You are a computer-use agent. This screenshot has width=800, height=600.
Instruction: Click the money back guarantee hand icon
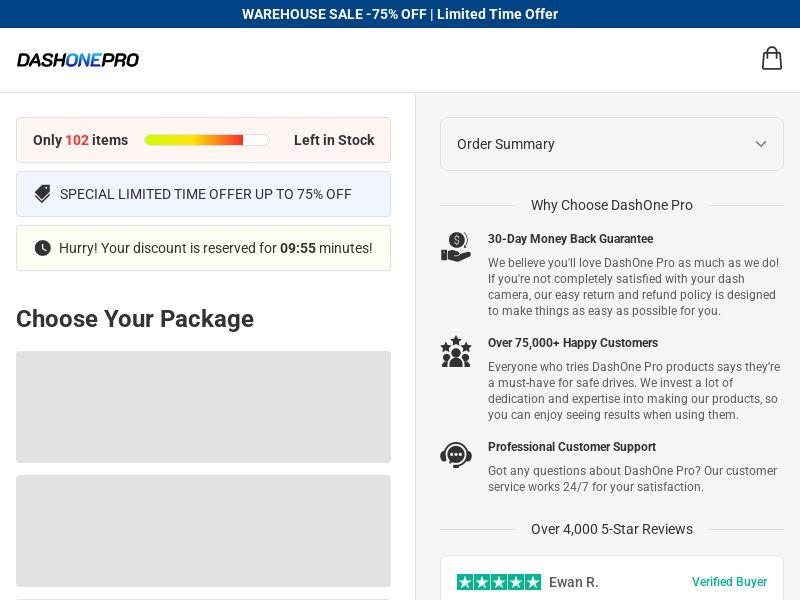(456, 247)
